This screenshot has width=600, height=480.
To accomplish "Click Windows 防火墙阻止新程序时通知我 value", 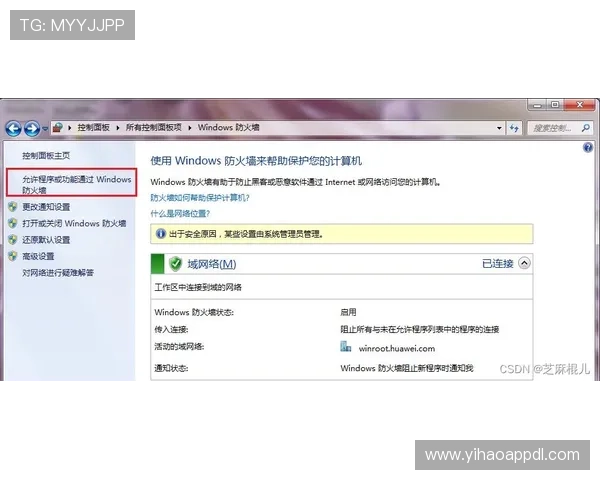I will click(x=407, y=368).
